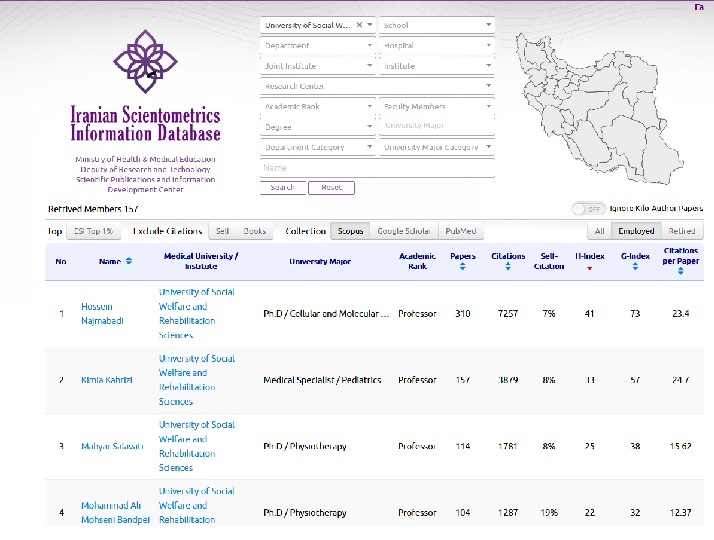Enable the ESI Top 1% filter
The width and height of the screenshot is (714, 540).
click(93, 231)
